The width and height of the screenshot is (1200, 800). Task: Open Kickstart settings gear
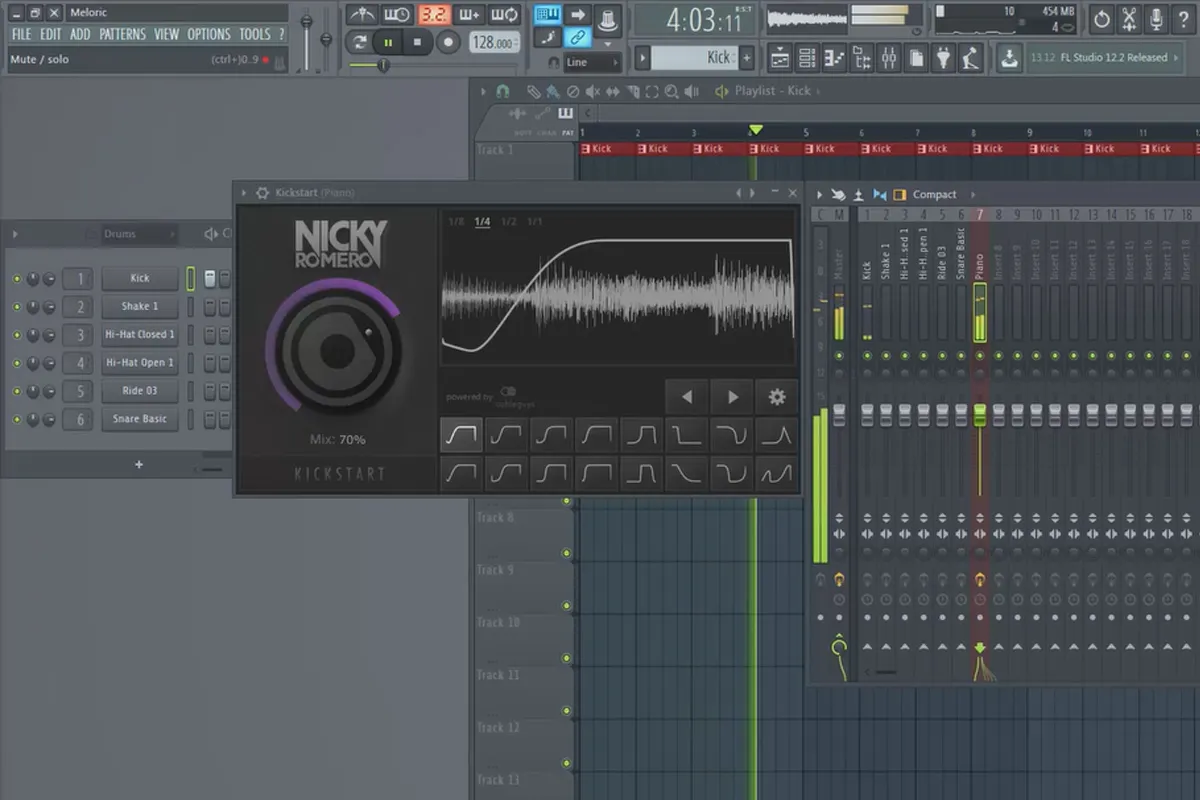click(777, 397)
